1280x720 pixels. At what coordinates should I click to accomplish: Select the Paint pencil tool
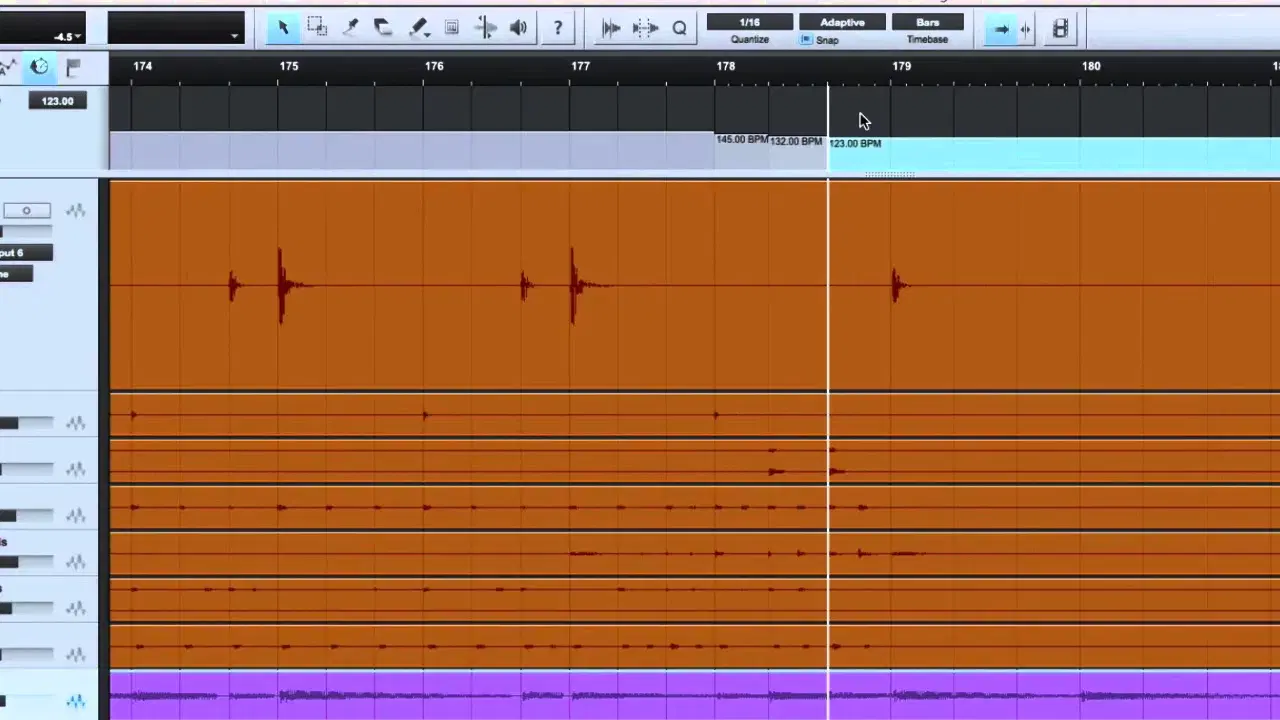pyautogui.click(x=419, y=28)
